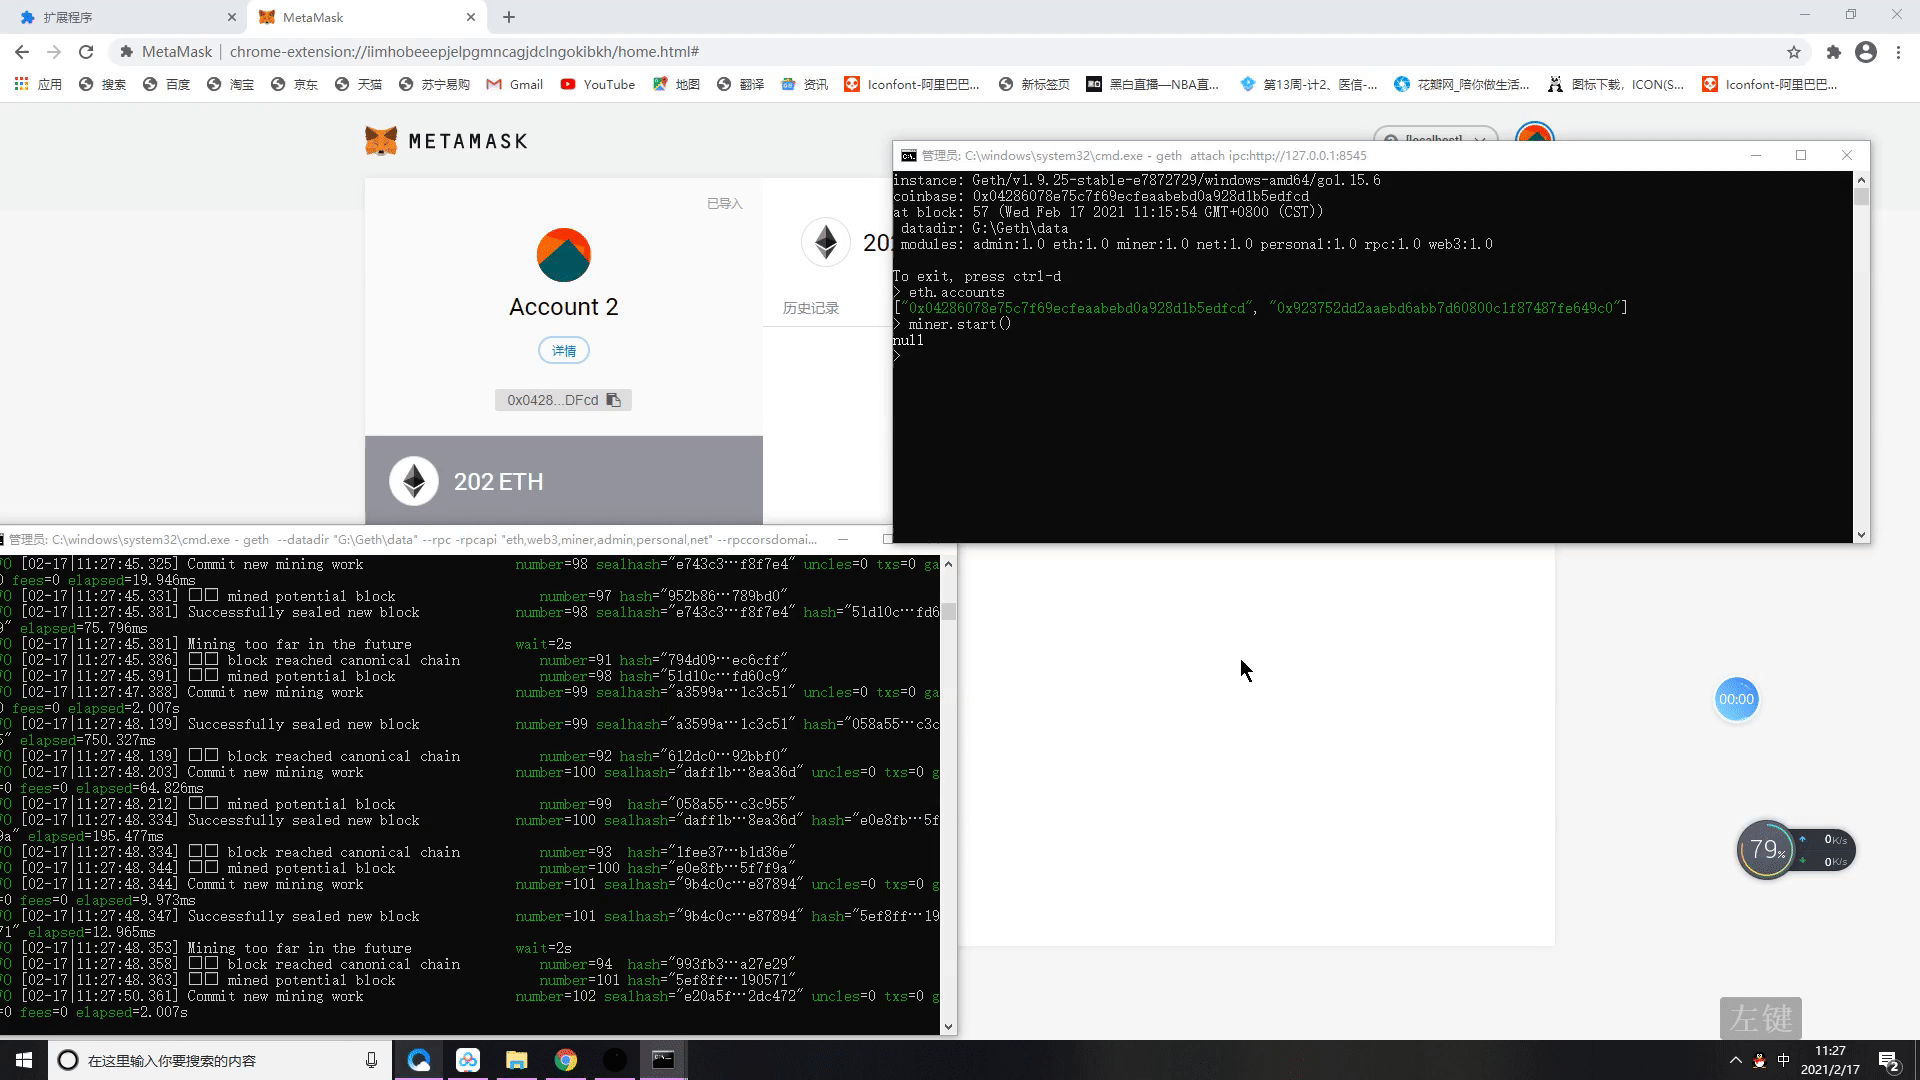Open the cmd console taskbar icon
The width and height of the screenshot is (1920, 1080).
point(664,1060)
